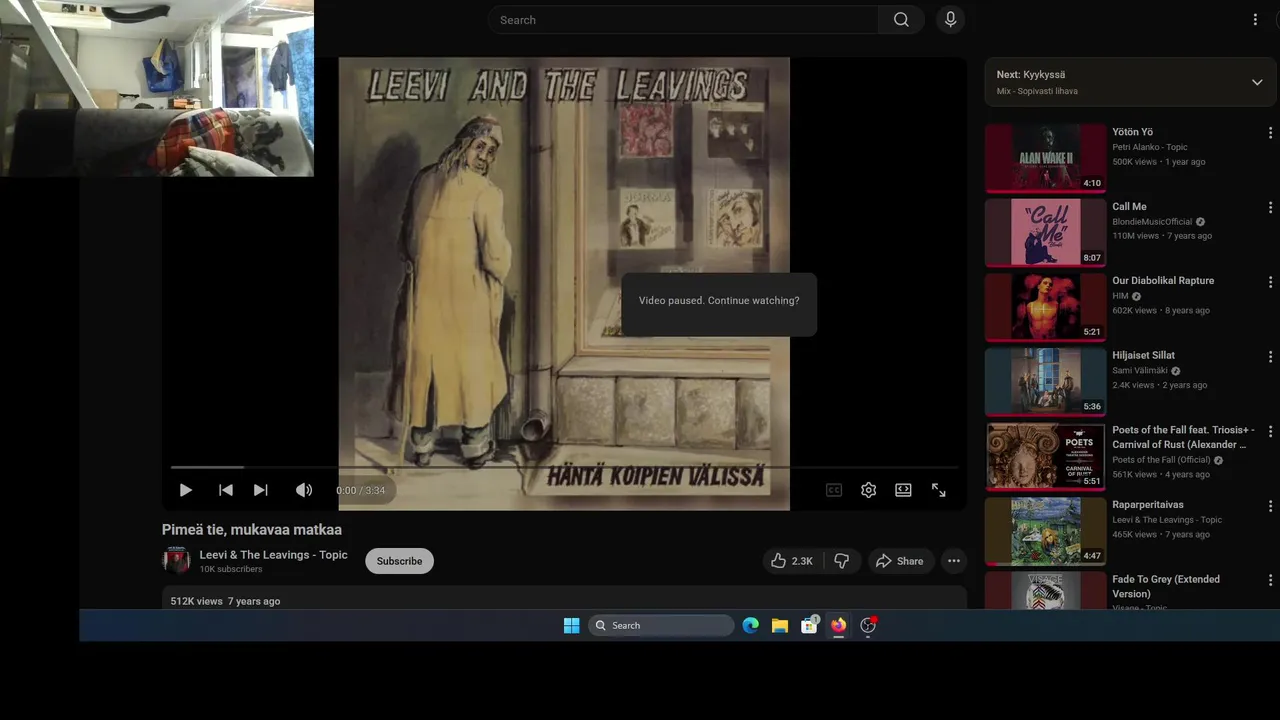Play the paused video
This screenshot has width=1280, height=720.
click(x=185, y=490)
